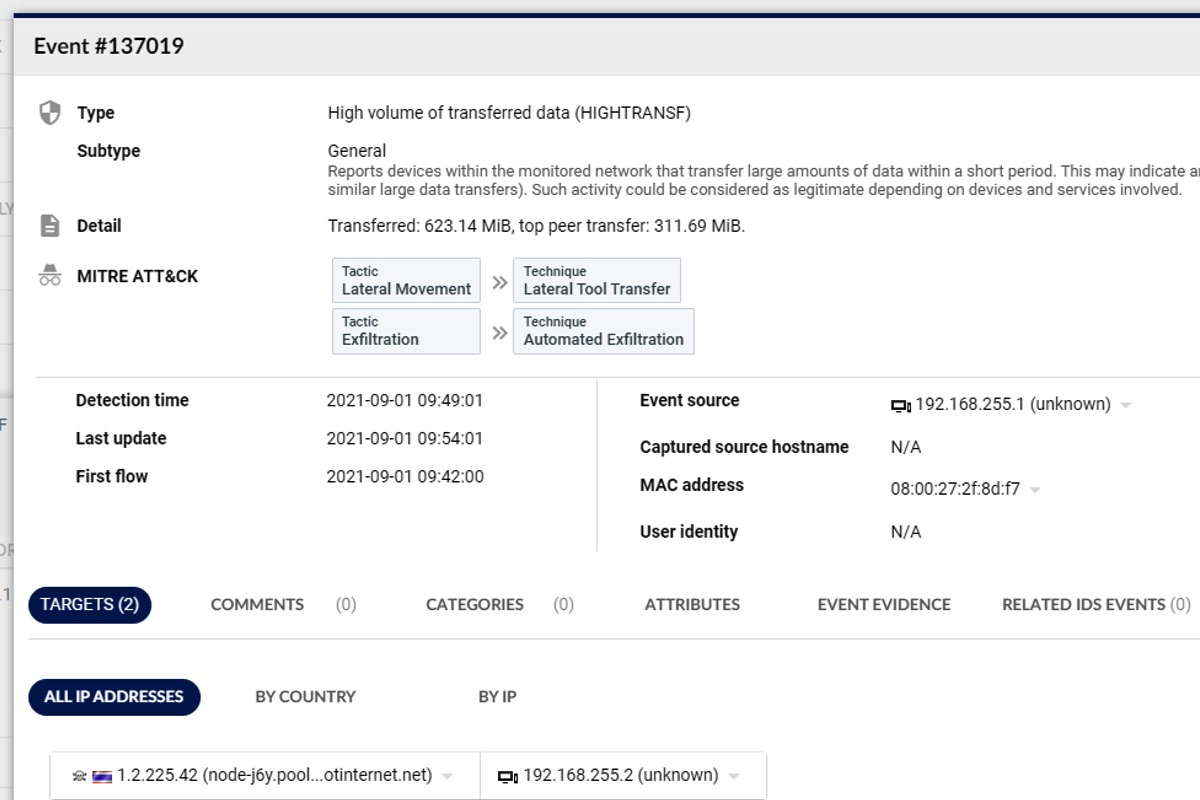Open MAC address 08:00:27:2f:8d:f7 dropdown
This screenshot has width=1200, height=800.
[x=1035, y=490]
